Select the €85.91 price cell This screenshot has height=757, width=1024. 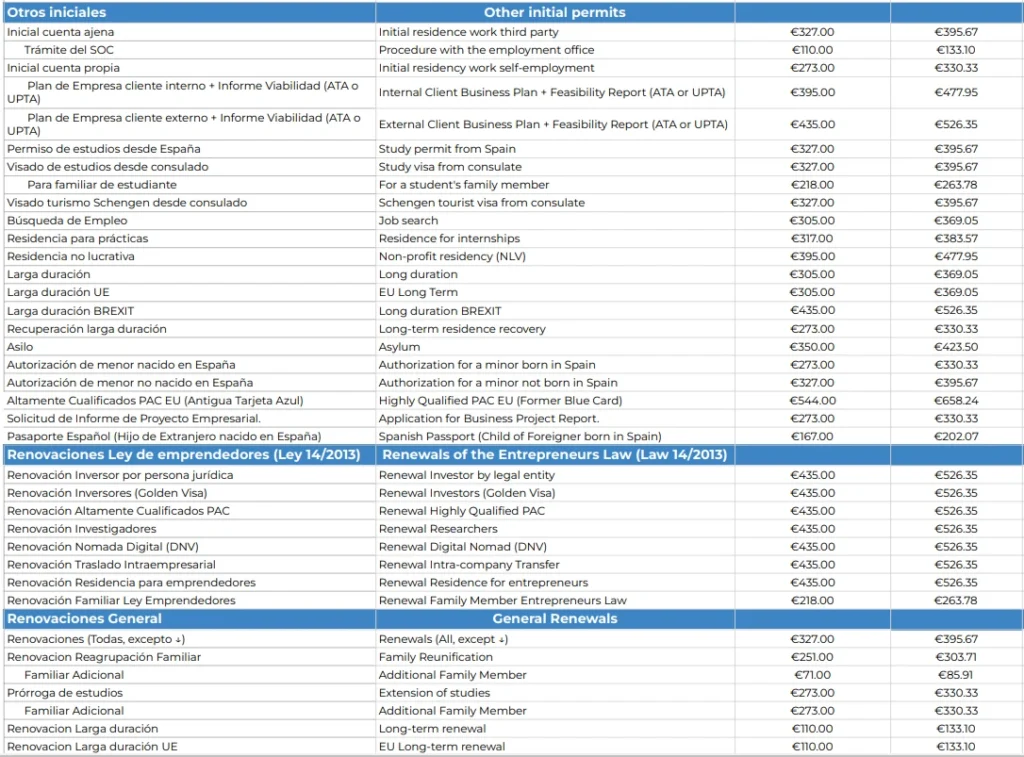[x=955, y=675]
